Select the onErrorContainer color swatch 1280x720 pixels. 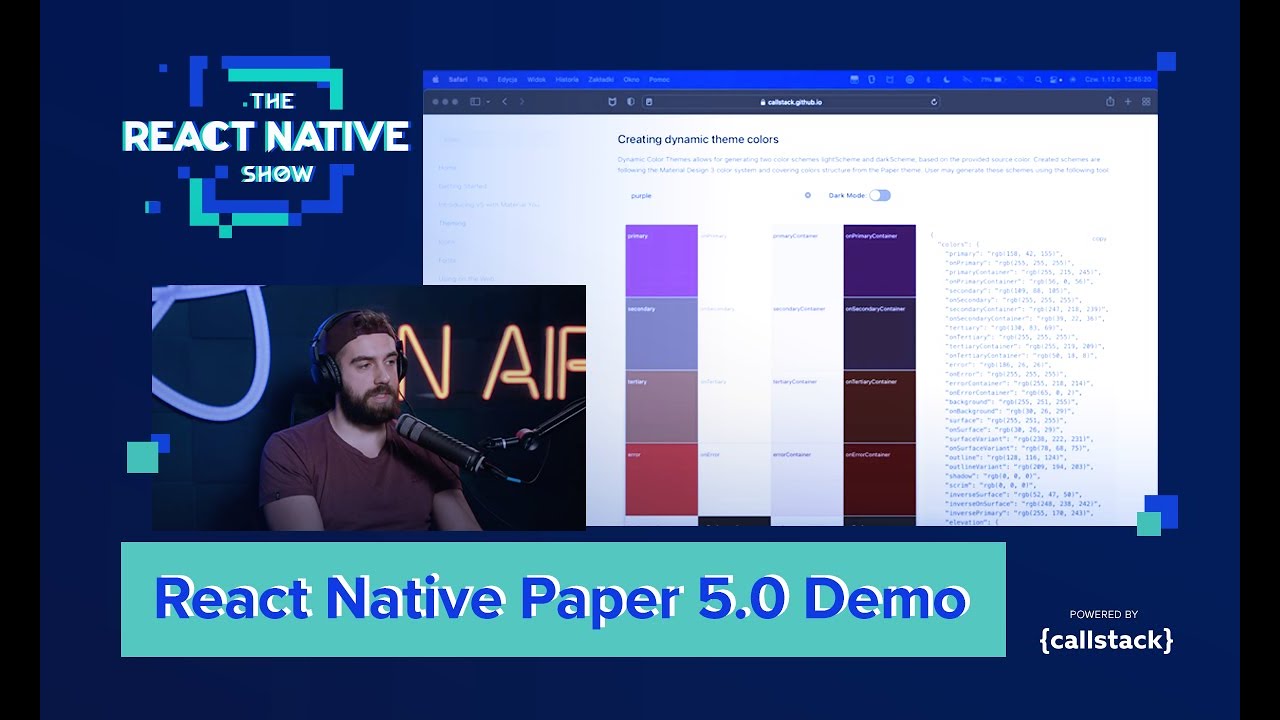coord(879,479)
